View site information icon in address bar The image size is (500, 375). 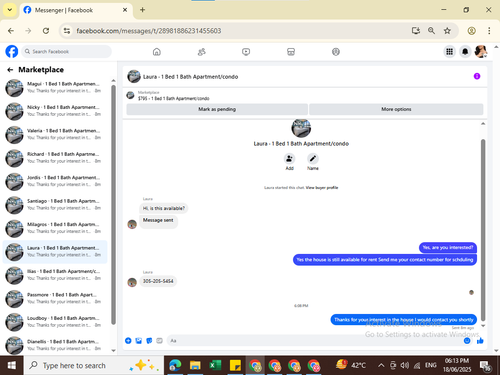click(67, 31)
